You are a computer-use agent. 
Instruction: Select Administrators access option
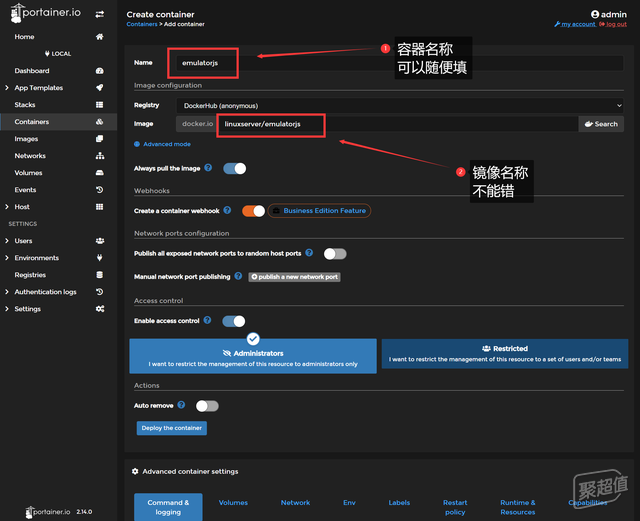253,356
